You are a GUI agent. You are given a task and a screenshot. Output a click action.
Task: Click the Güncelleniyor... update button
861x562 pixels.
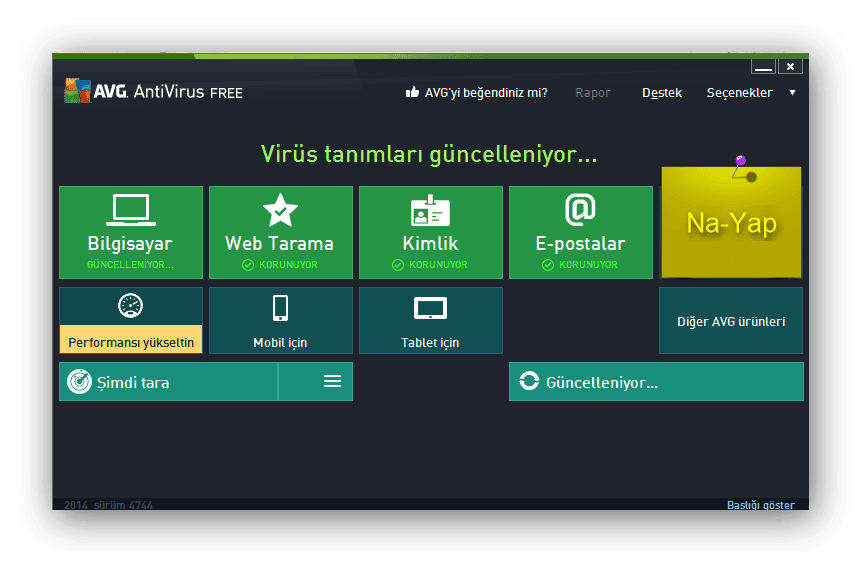click(x=656, y=381)
